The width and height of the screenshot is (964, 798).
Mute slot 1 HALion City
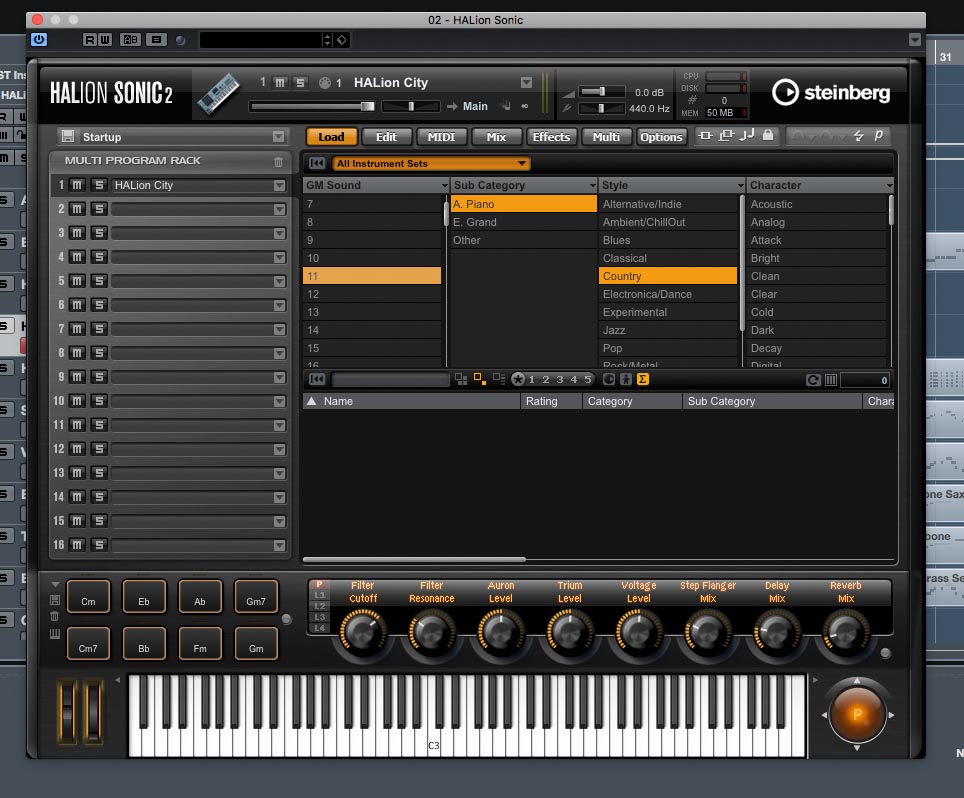point(77,185)
